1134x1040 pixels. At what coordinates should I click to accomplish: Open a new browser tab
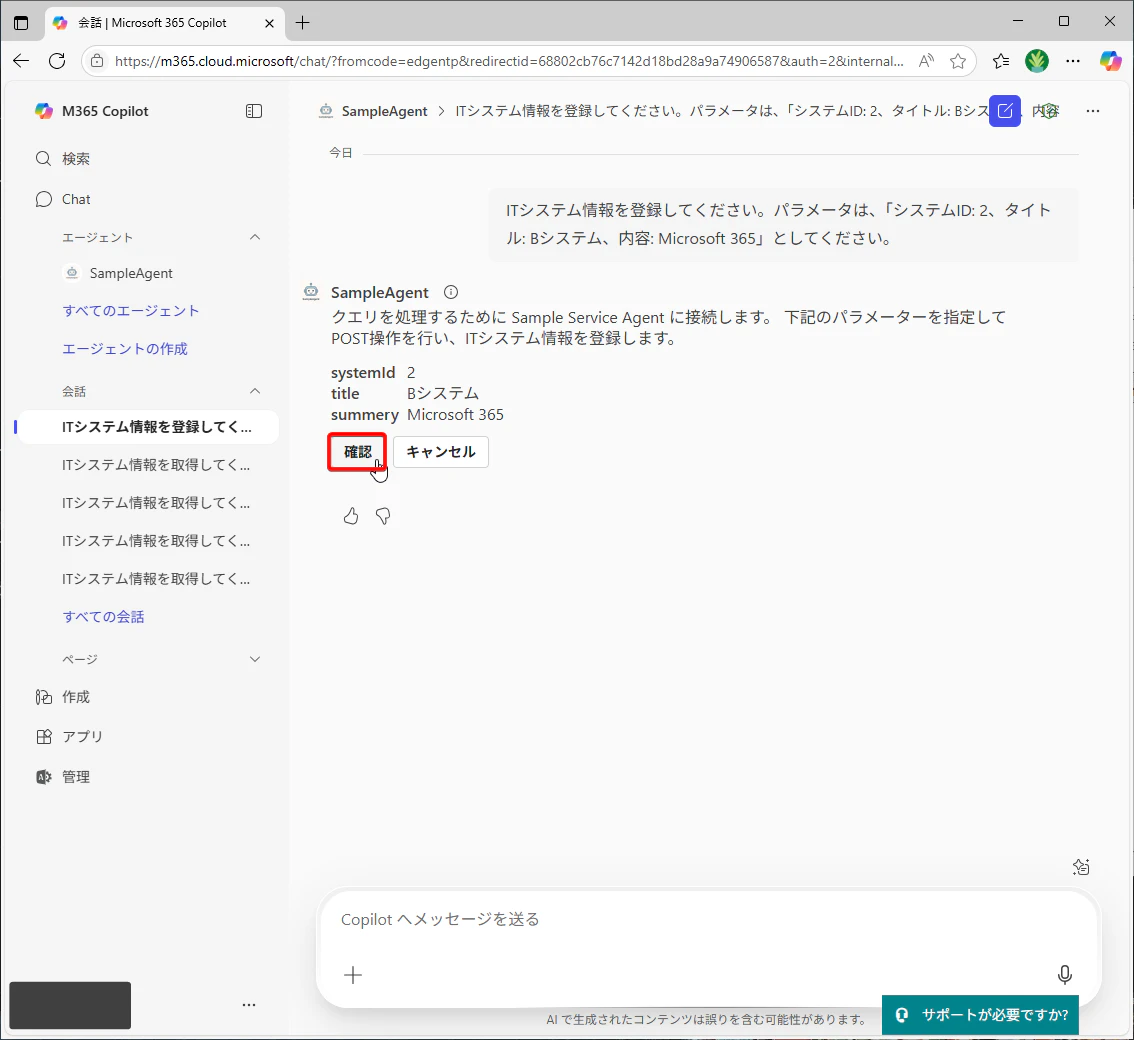pos(302,23)
